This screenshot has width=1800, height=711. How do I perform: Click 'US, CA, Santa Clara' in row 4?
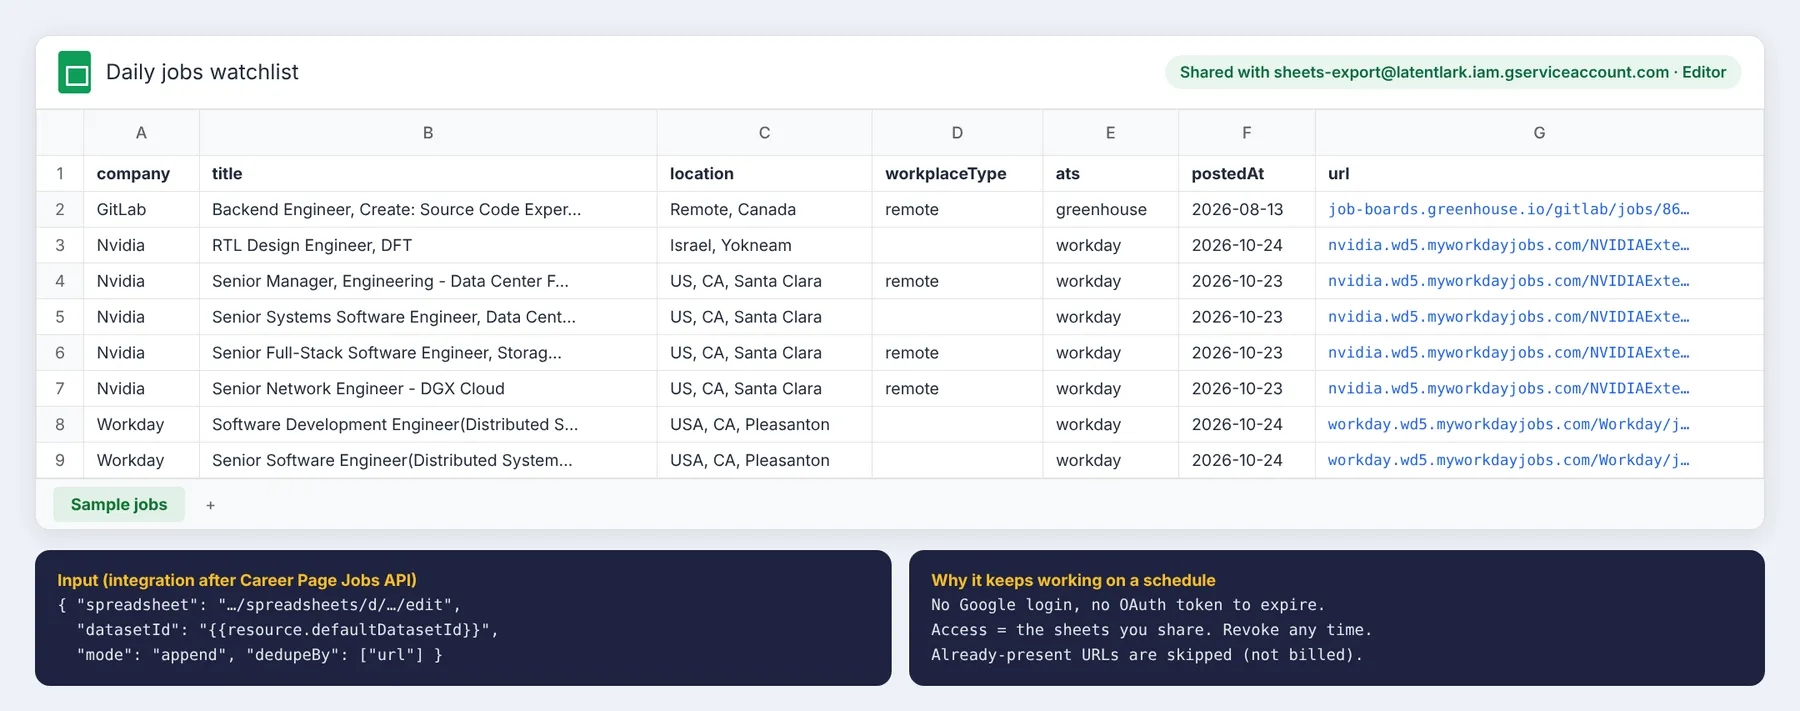pos(764,281)
